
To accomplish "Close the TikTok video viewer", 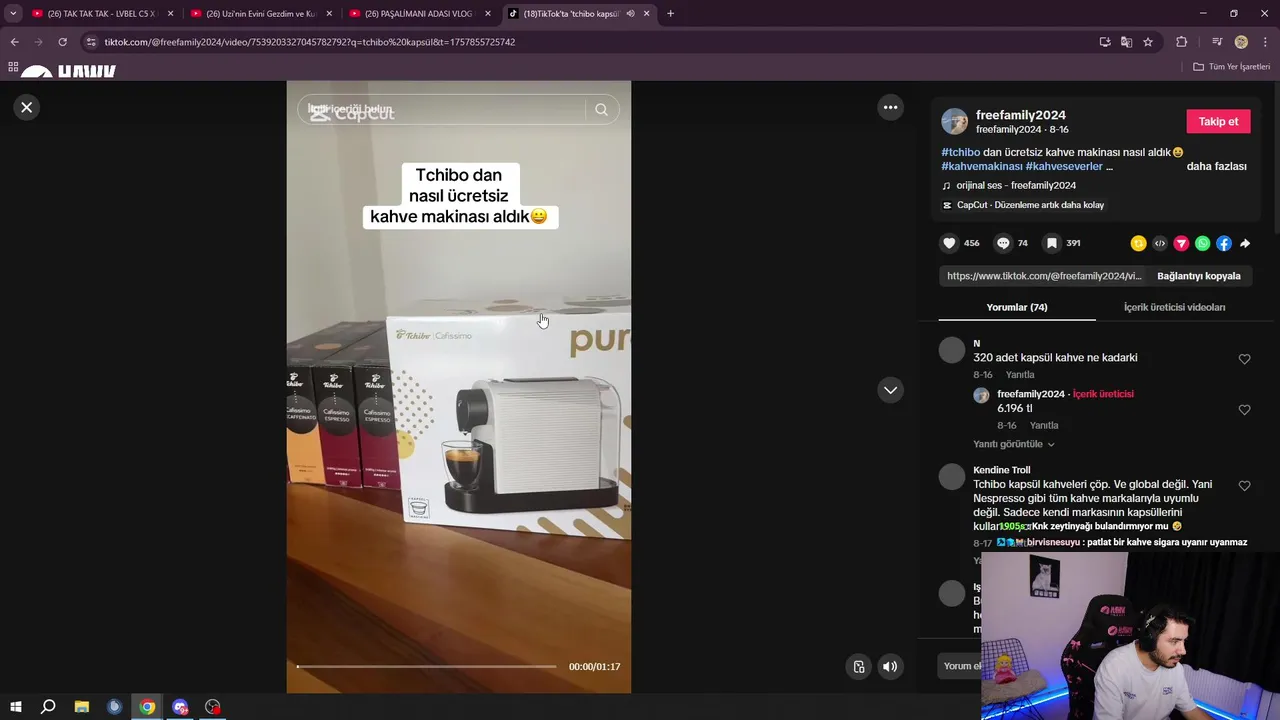I will click(27, 107).
